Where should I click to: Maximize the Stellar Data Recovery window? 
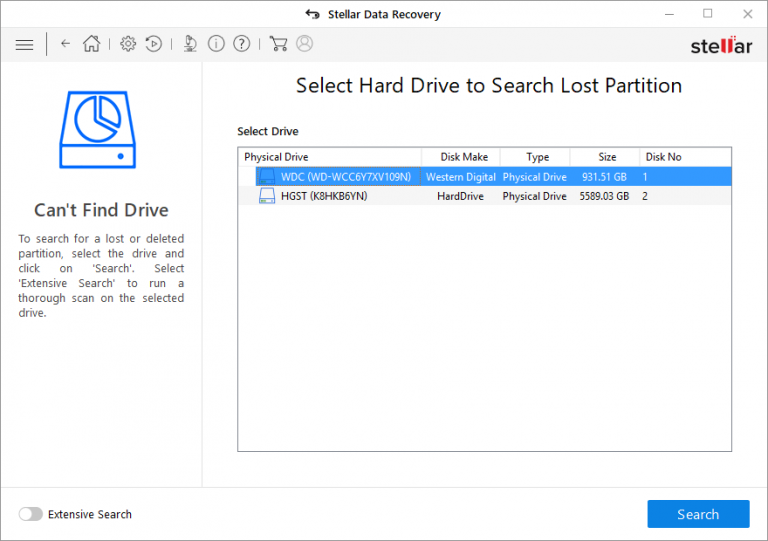(x=708, y=14)
